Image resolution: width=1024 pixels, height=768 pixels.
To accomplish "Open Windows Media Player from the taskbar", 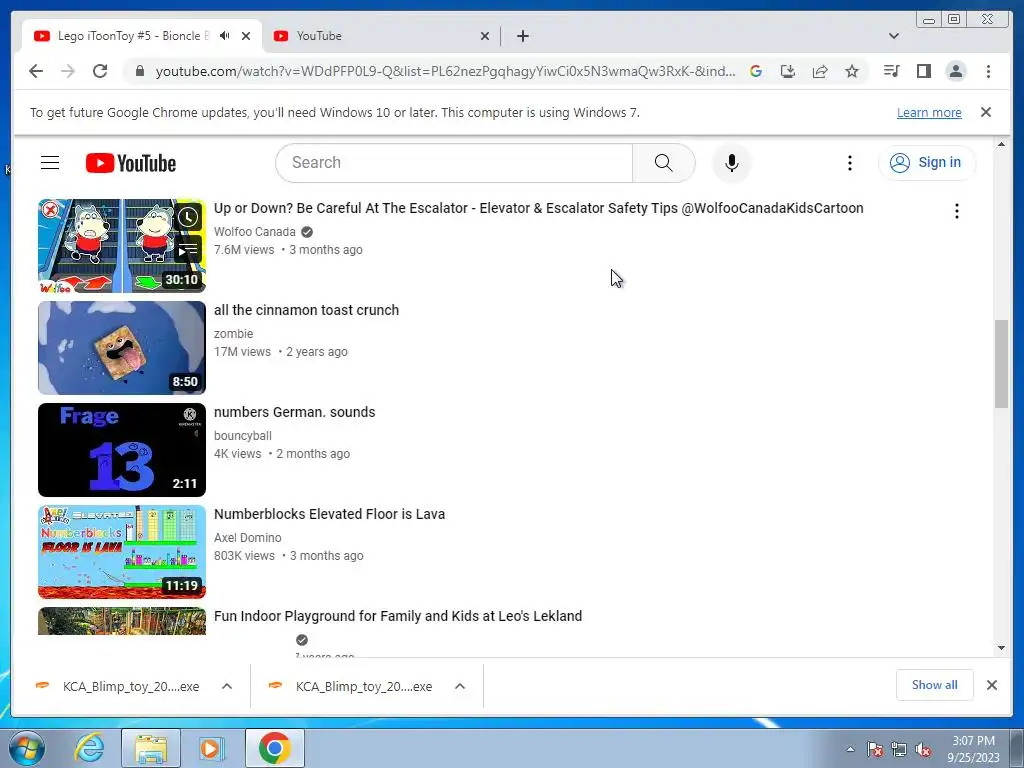I will [x=211, y=748].
